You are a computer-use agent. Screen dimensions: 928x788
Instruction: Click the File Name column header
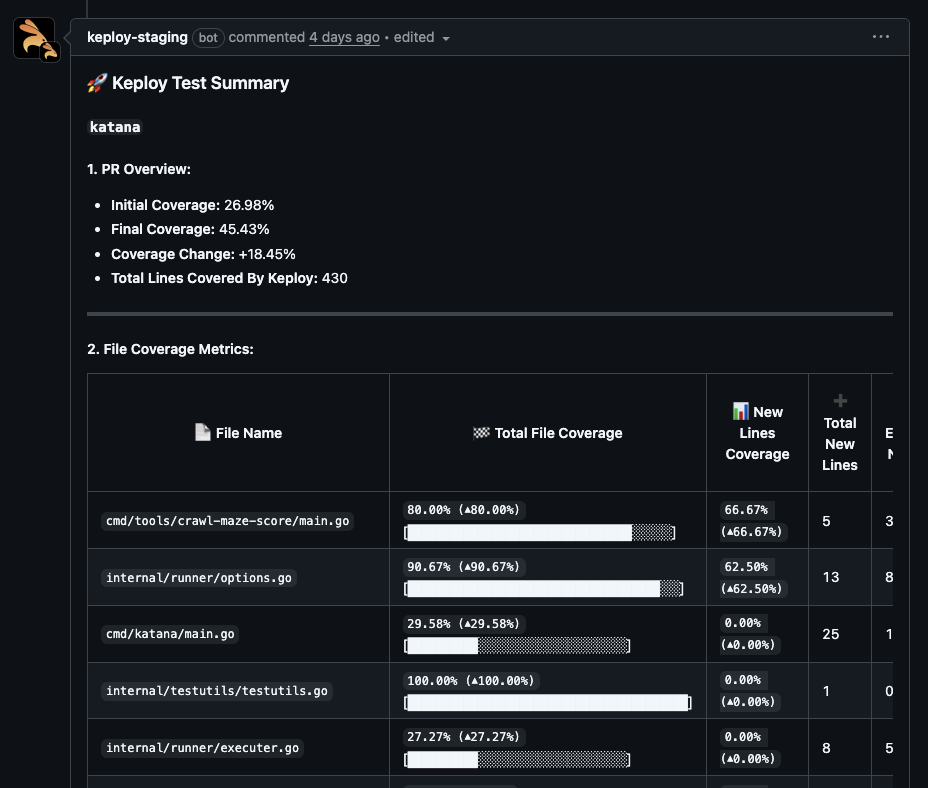(239, 433)
